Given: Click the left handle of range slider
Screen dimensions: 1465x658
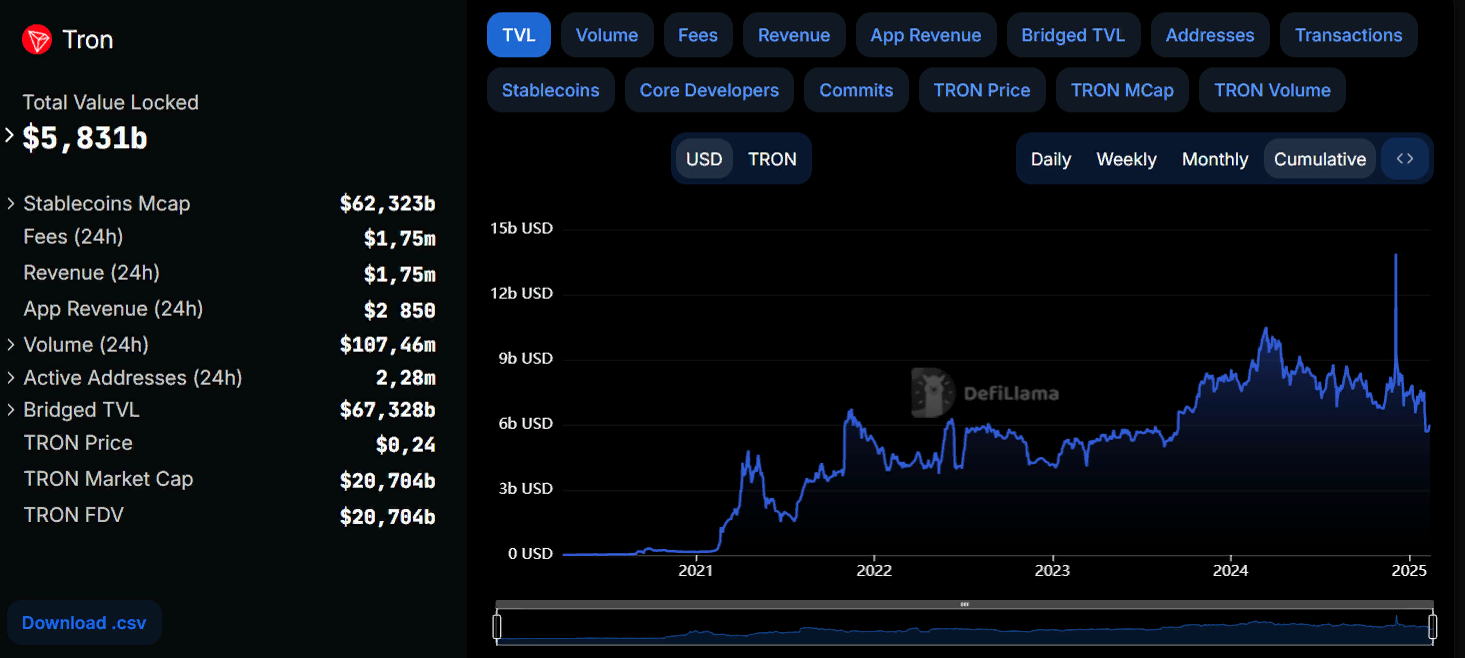Looking at the screenshot, I should coord(497,627).
